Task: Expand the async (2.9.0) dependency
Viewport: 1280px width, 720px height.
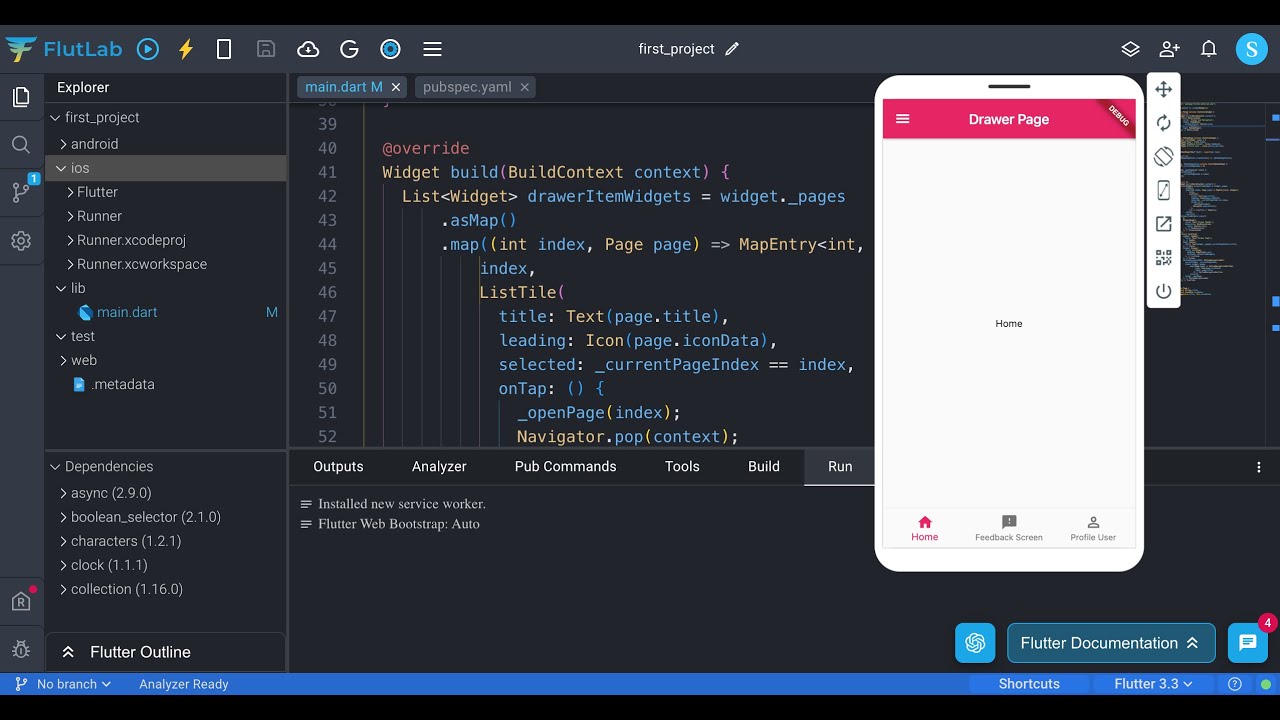Action: 63,493
